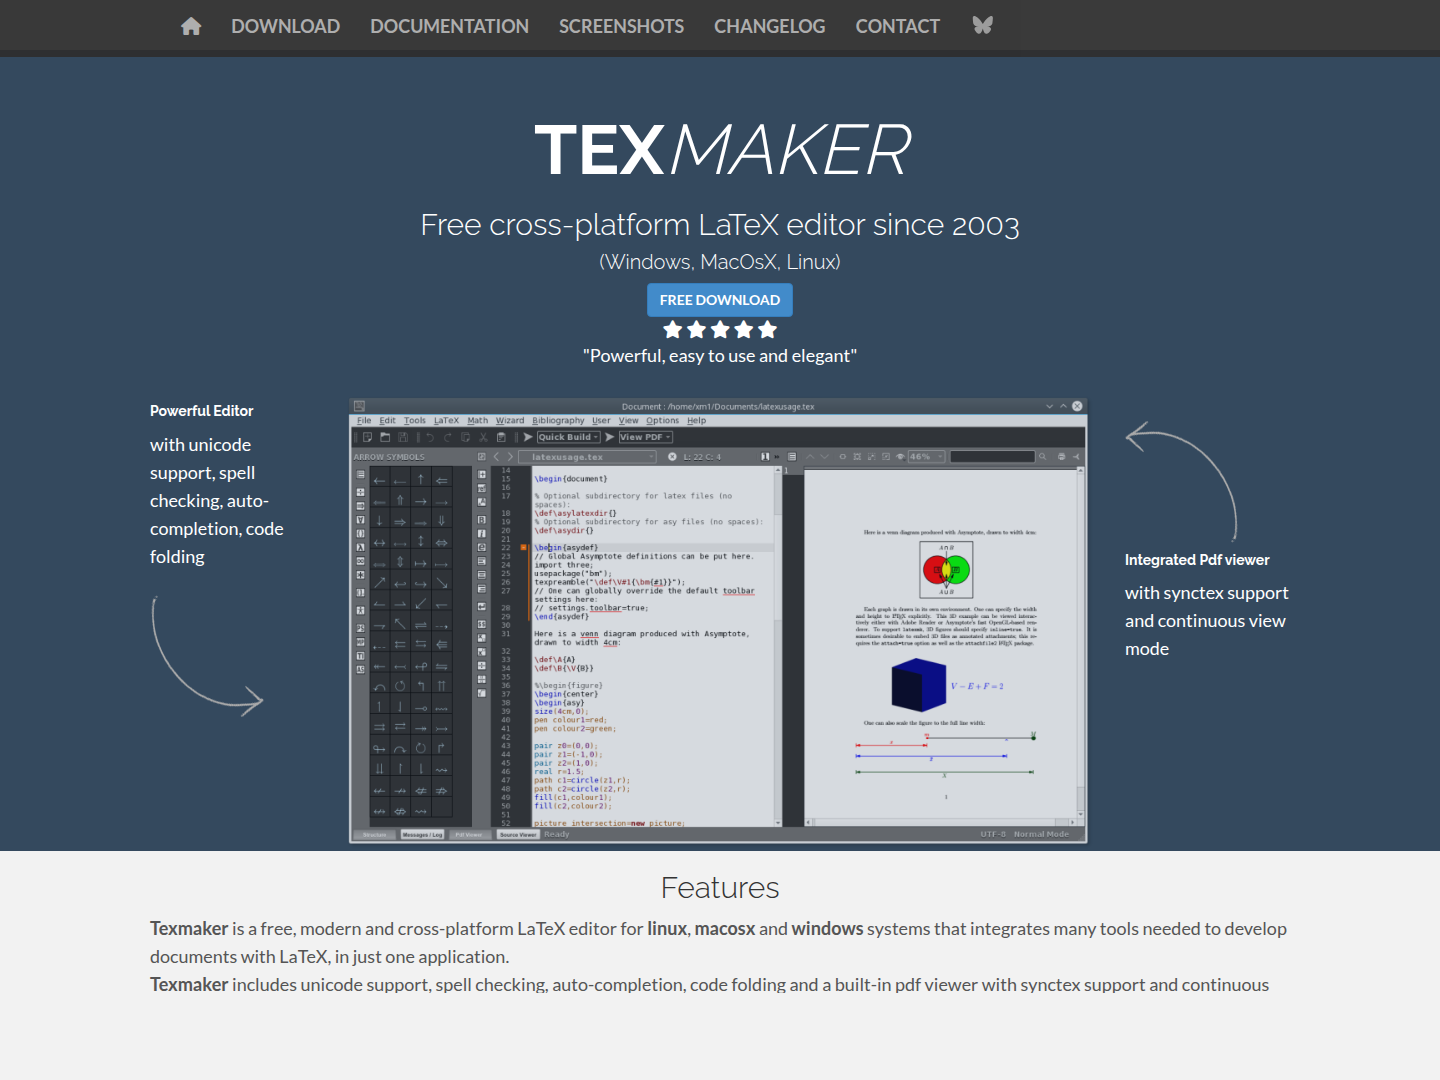Click run arrow before View PDF
This screenshot has width=1440, height=1080.
[610, 437]
